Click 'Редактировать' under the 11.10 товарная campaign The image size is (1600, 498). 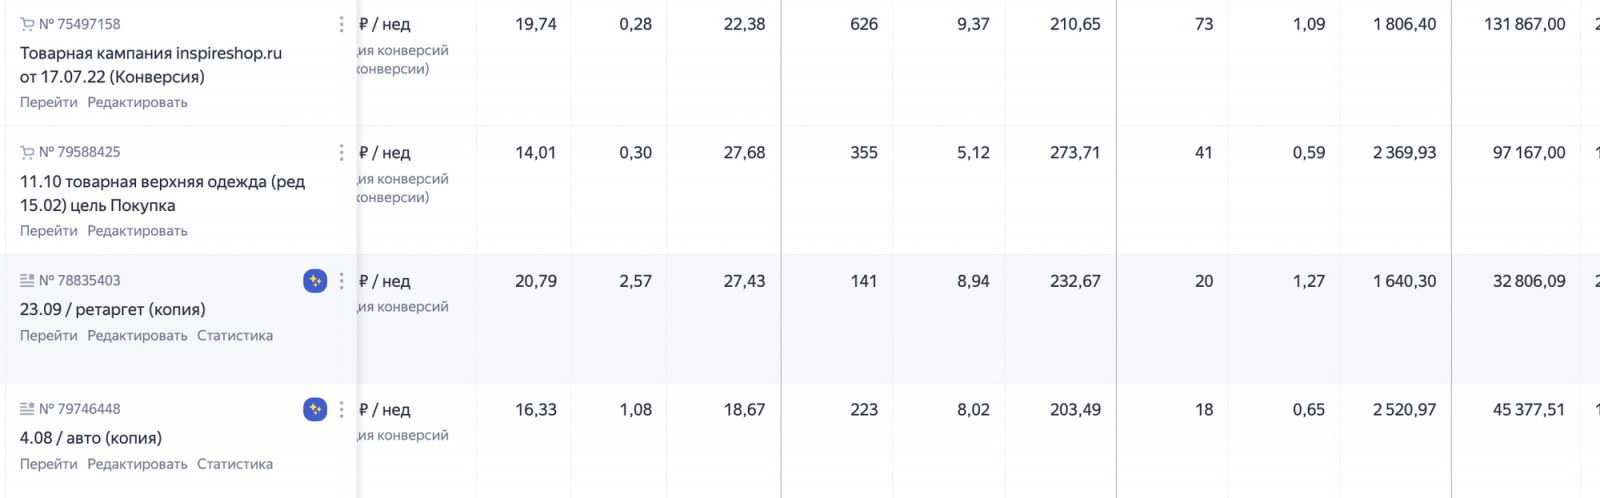click(x=137, y=231)
